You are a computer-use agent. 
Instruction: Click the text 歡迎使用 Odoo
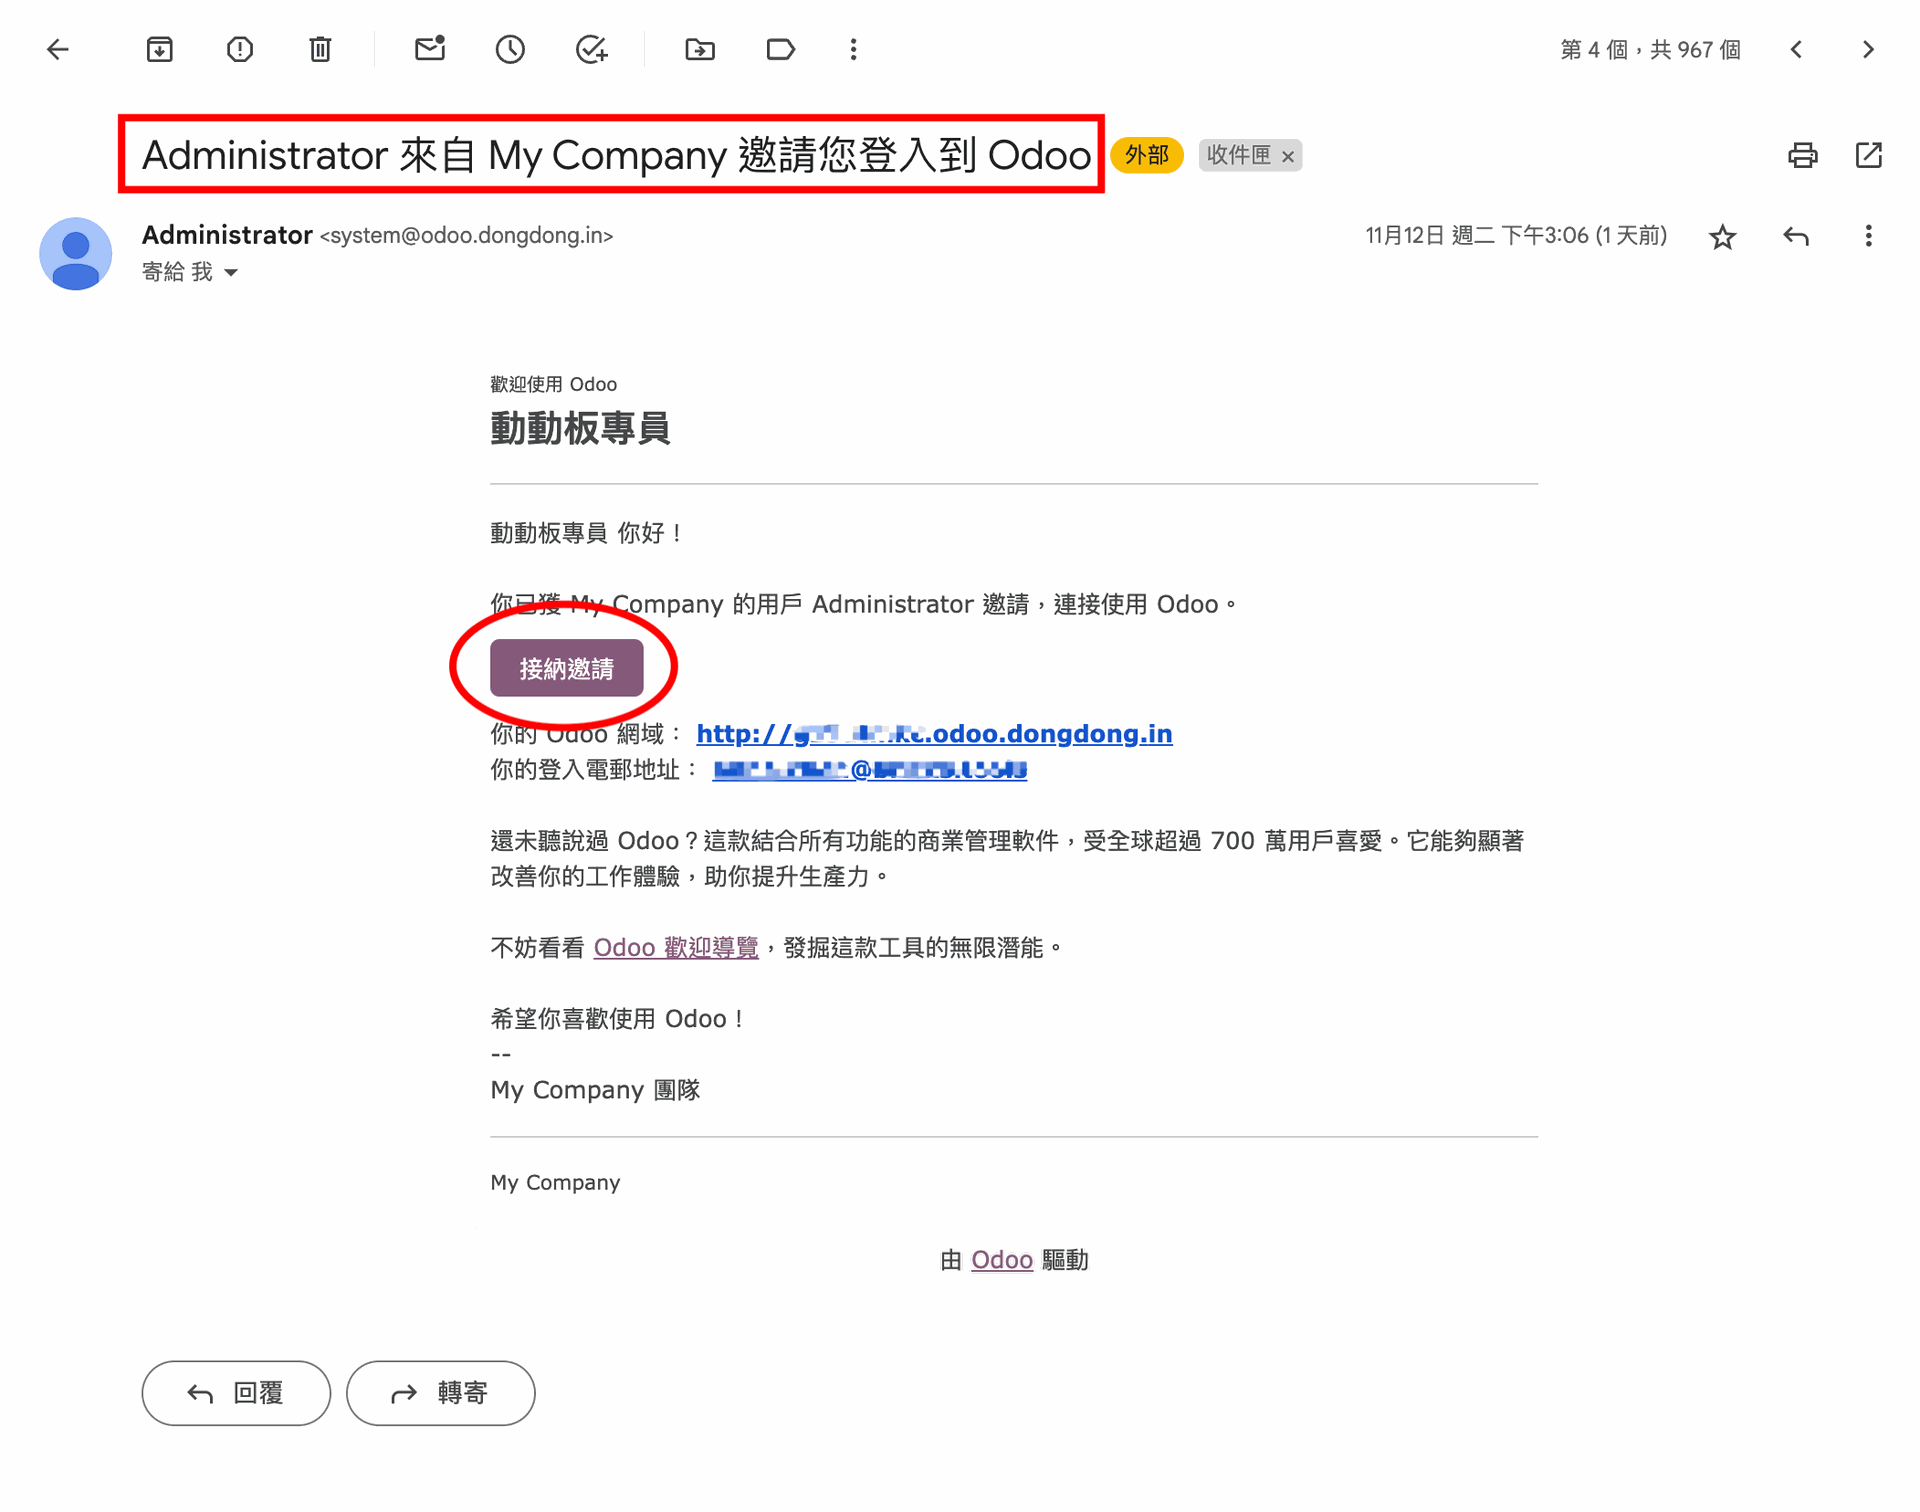553,384
